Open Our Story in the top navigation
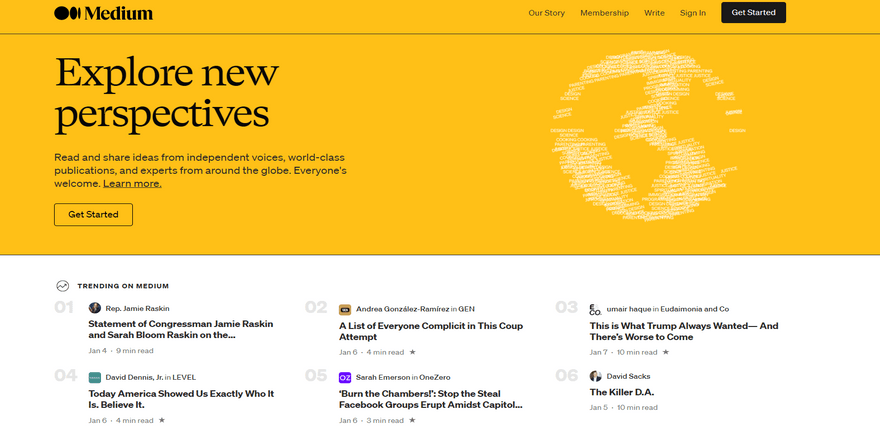The width and height of the screenshot is (880, 440). click(x=547, y=13)
